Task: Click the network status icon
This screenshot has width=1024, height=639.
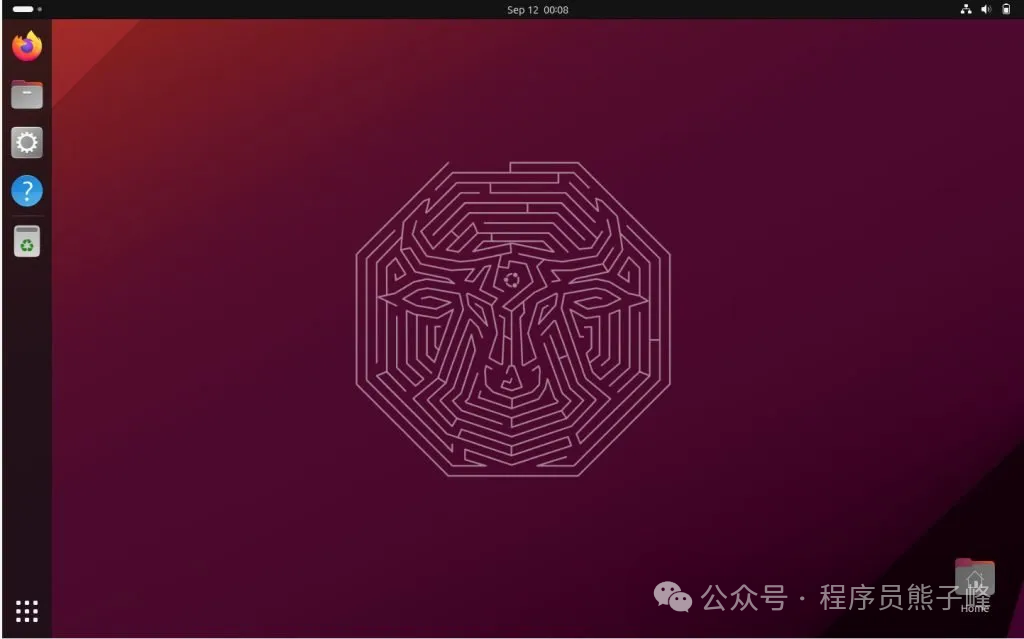Action: pyautogui.click(x=965, y=9)
